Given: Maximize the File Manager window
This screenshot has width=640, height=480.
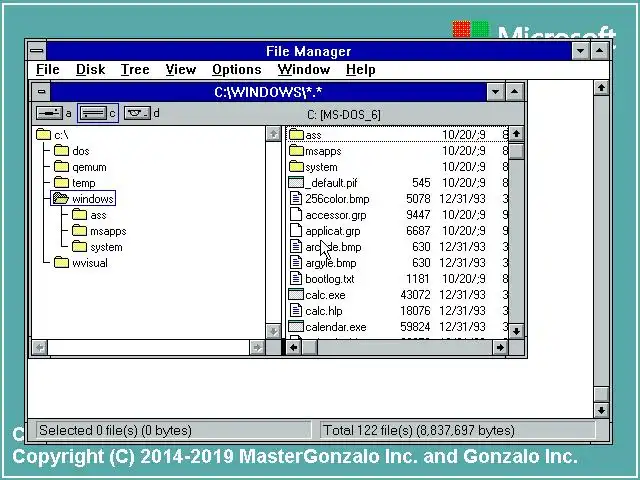Looking at the screenshot, I should 600,51.
